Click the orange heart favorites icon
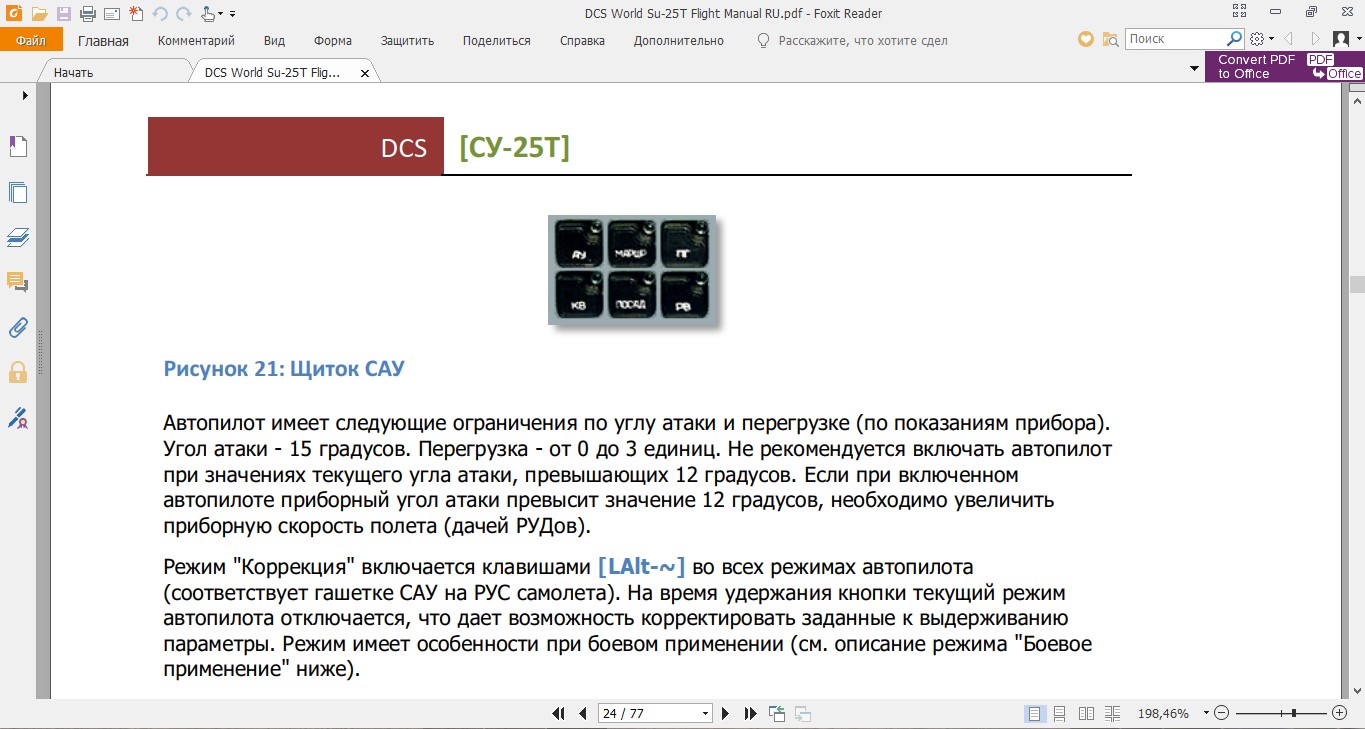 [1086, 40]
